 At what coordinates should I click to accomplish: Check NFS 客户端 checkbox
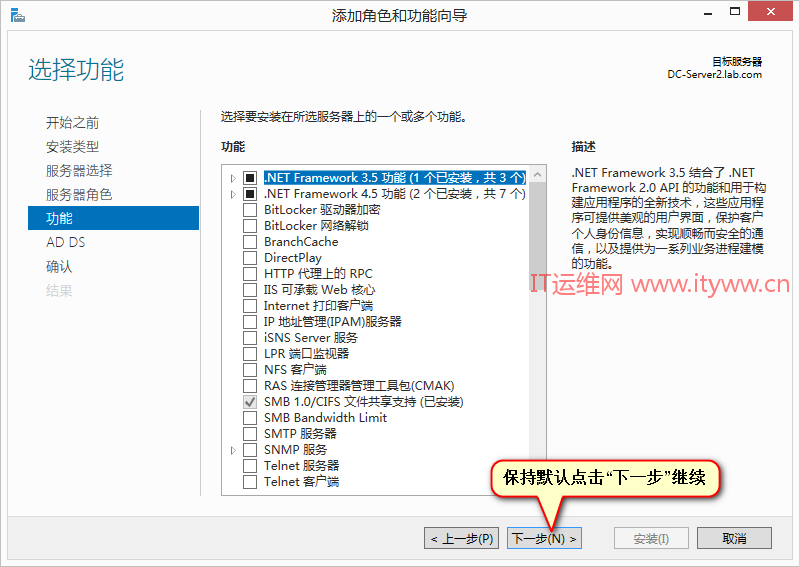click(x=250, y=370)
